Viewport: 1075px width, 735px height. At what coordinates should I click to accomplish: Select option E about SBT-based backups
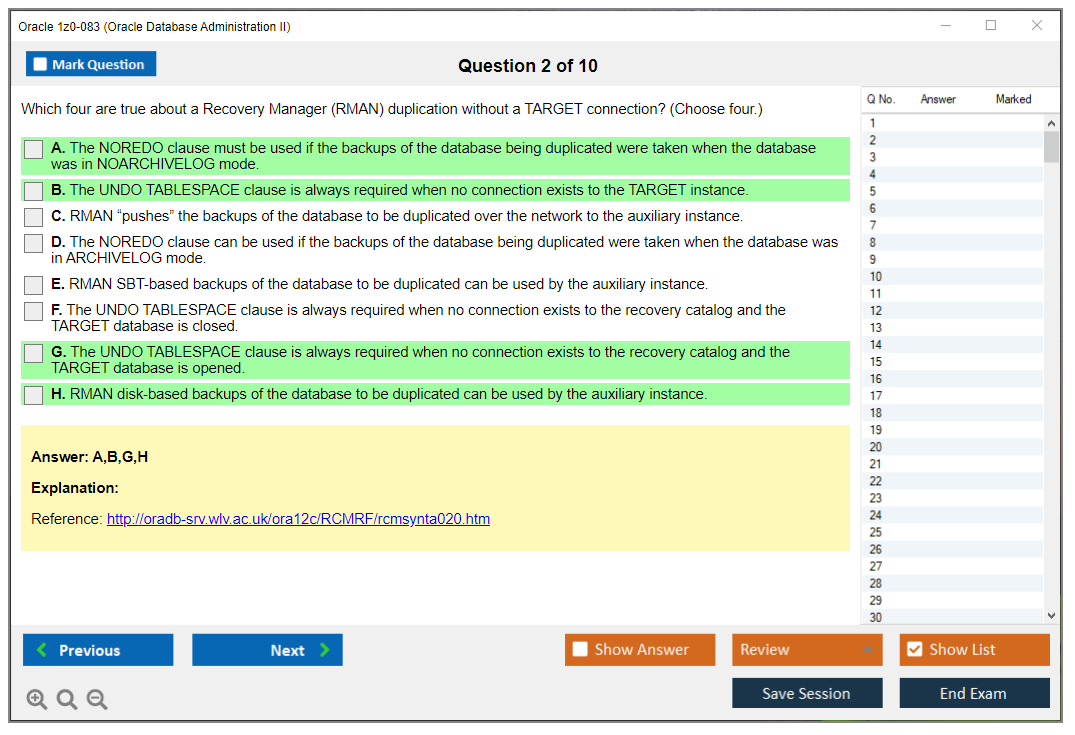pos(32,284)
